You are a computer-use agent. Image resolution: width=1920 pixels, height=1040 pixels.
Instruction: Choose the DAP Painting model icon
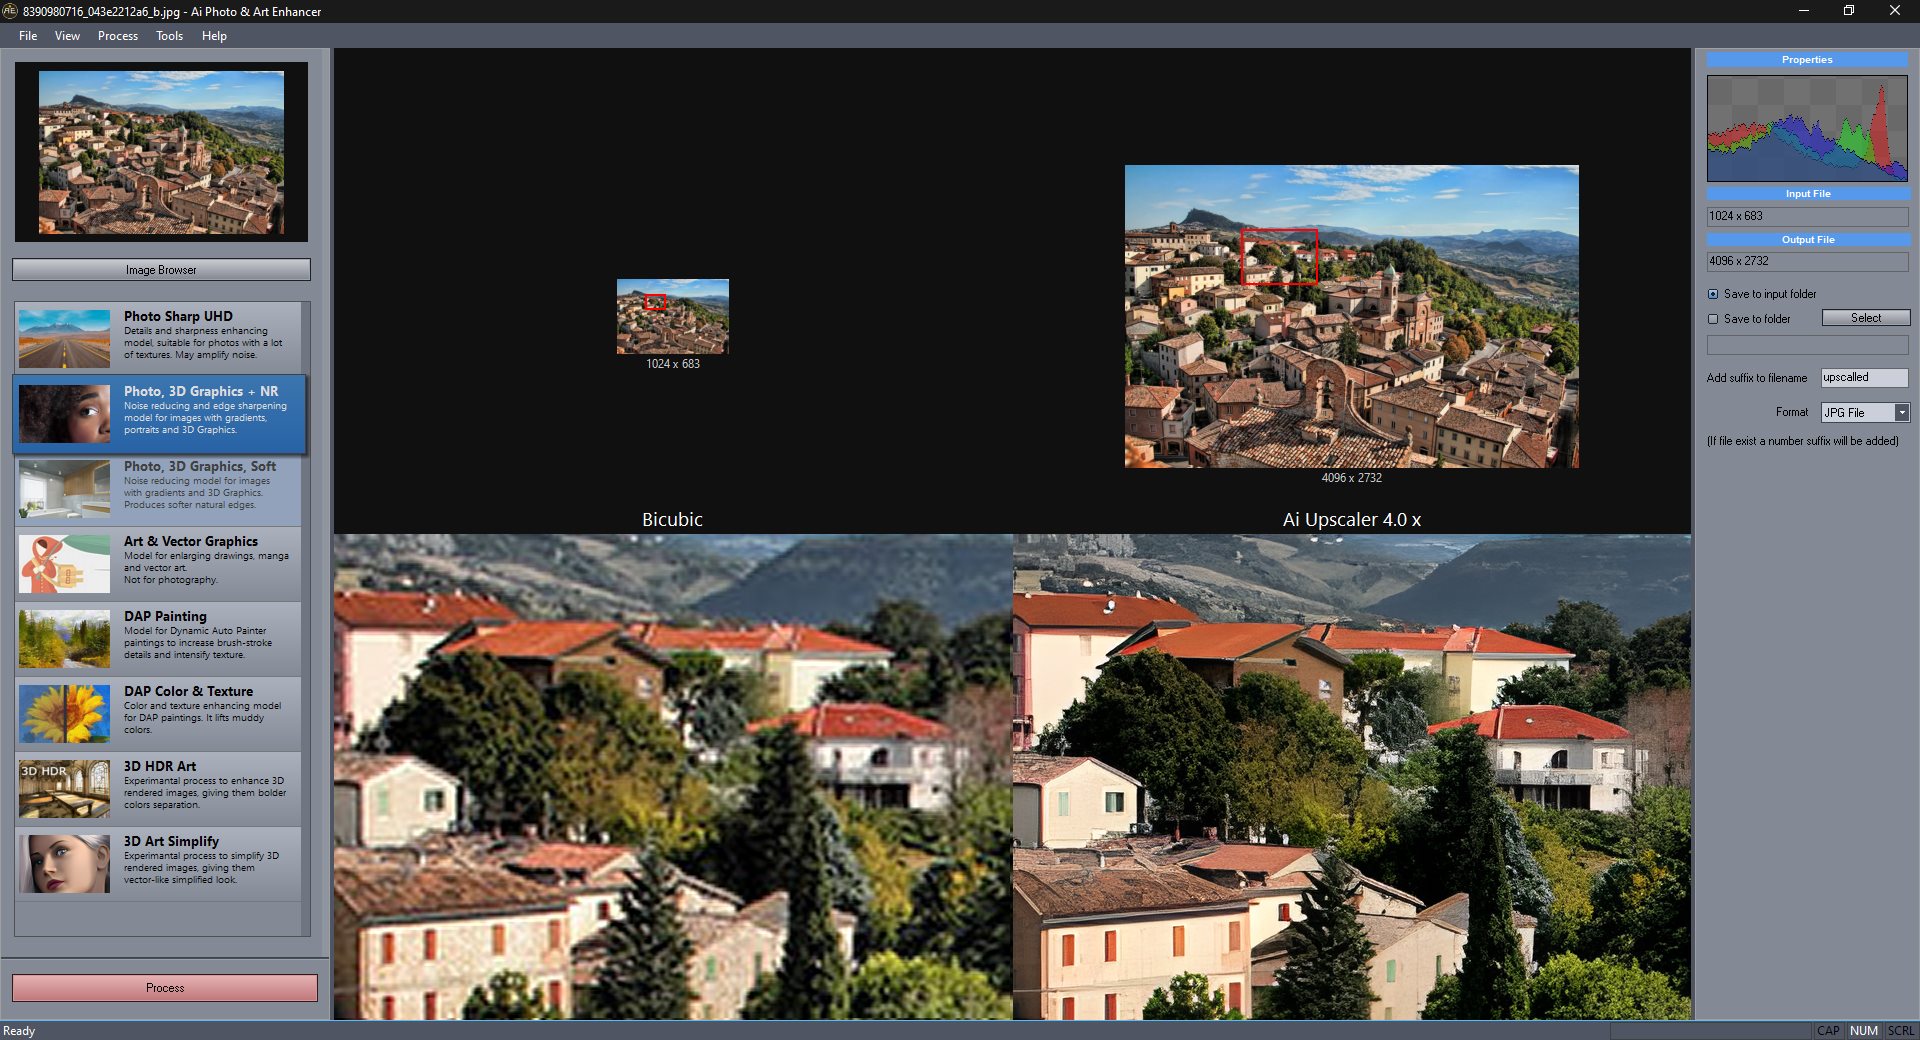(64, 638)
